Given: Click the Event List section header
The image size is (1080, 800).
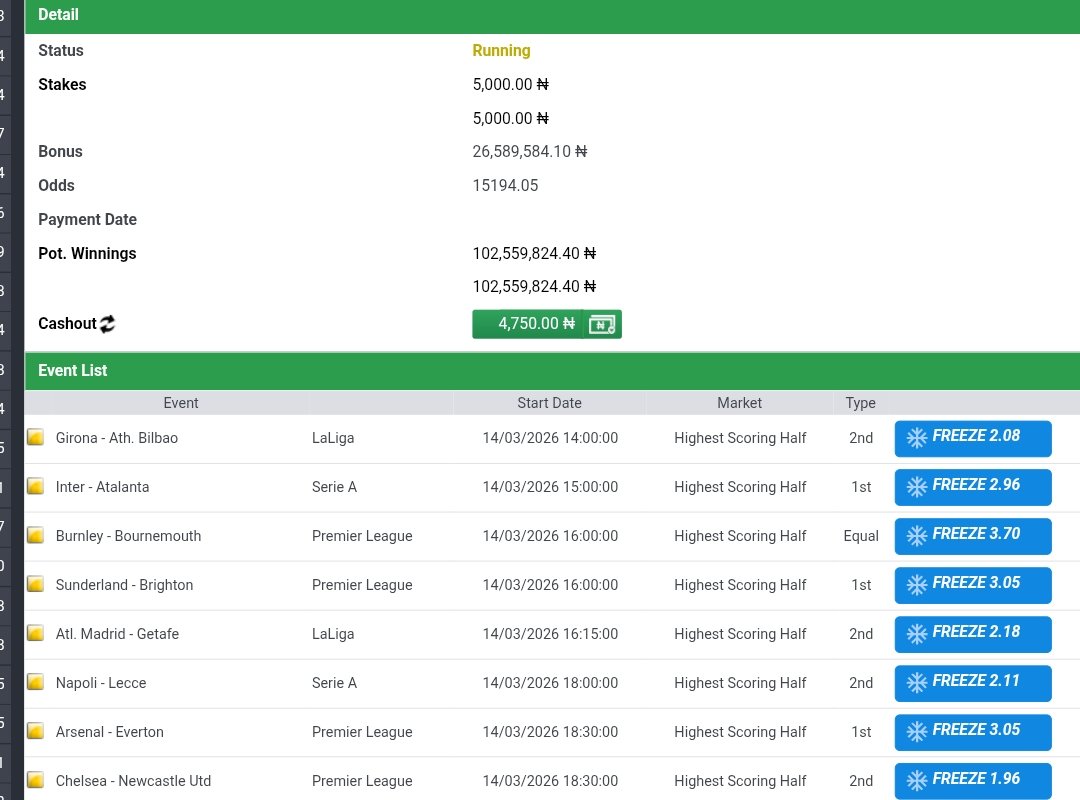Looking at the screenshot, I should (552, 371).
